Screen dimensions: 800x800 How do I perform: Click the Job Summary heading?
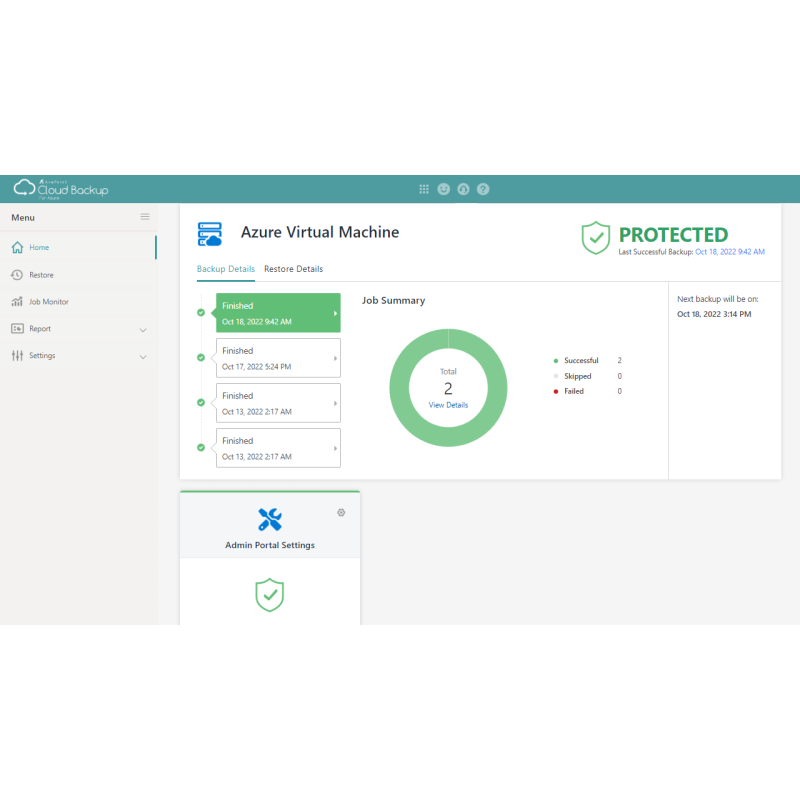click(393, 301)
